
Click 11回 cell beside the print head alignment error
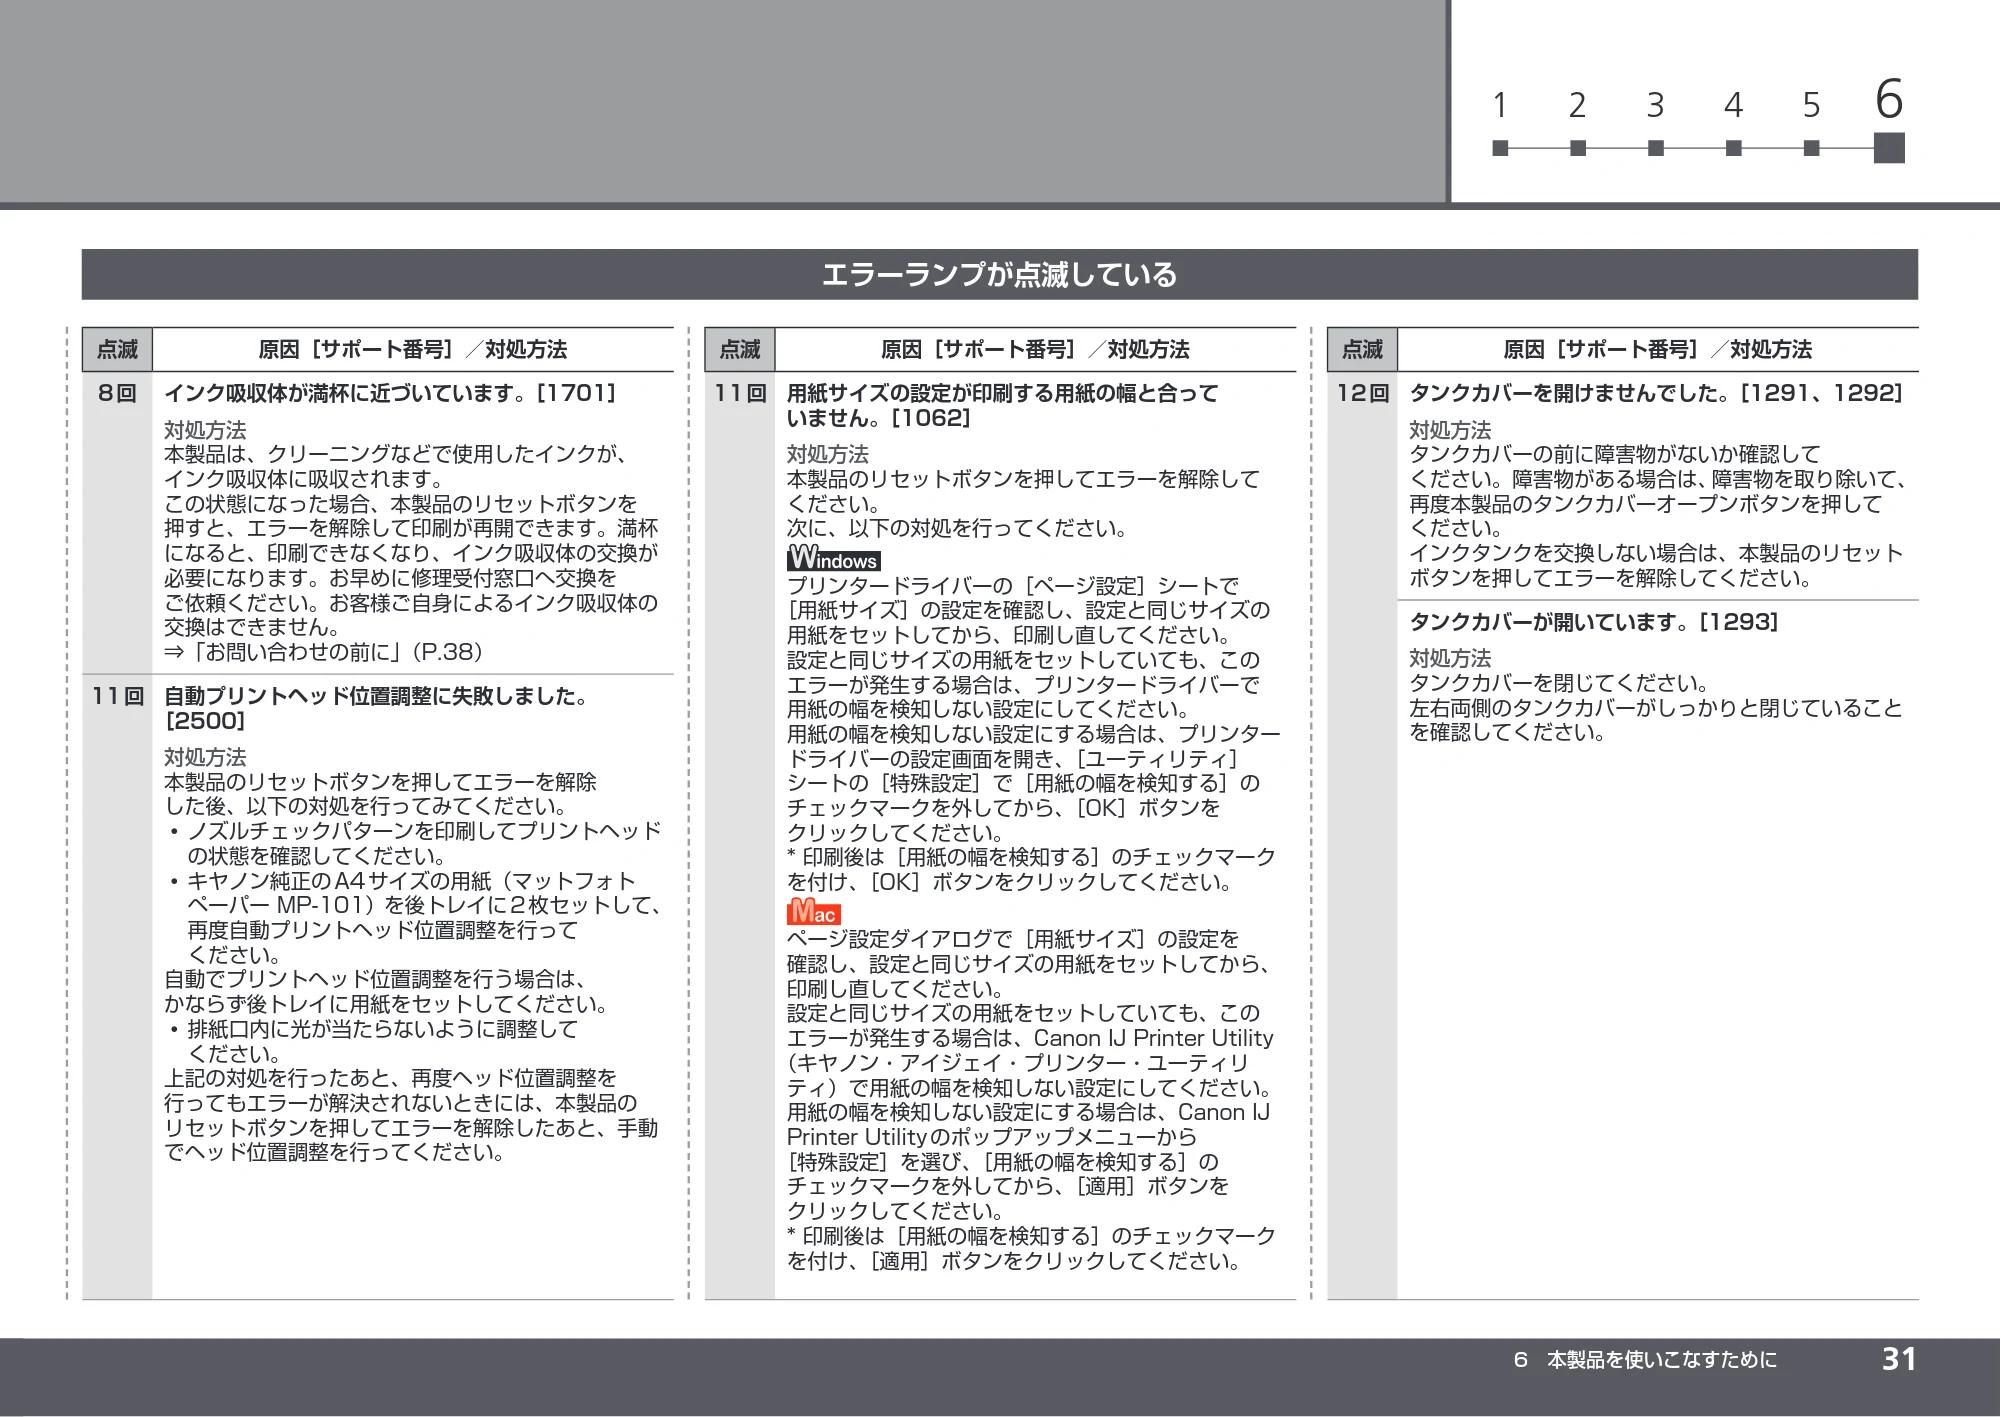click(117, 696)
